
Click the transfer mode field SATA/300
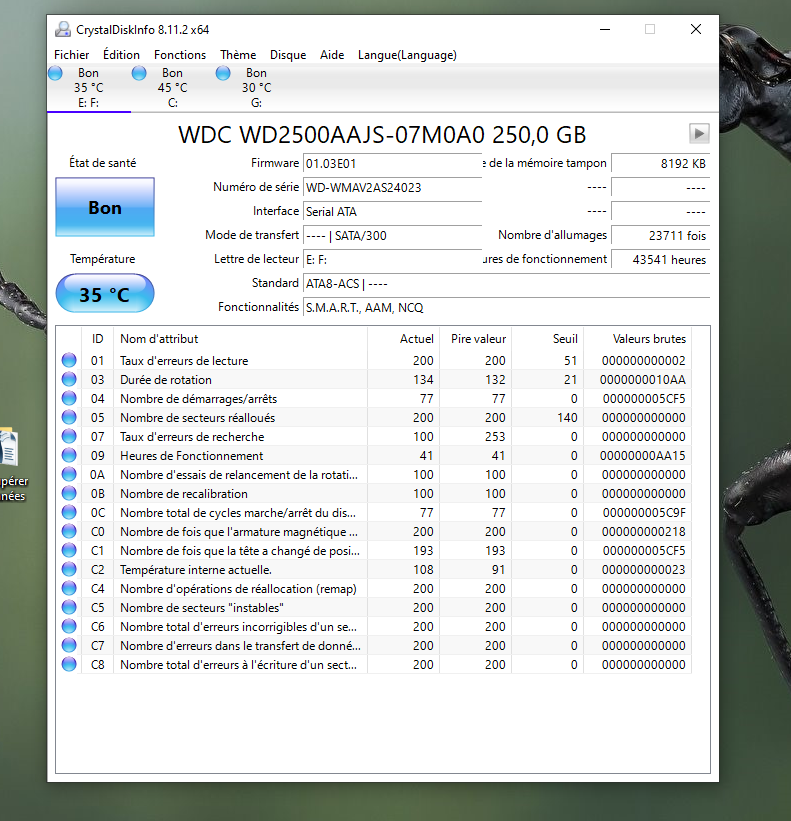pos(392,236)
